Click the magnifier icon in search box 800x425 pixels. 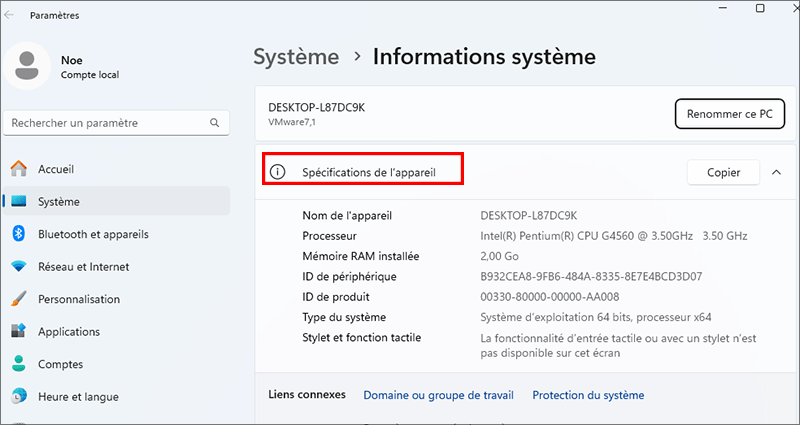pos(214,123)
